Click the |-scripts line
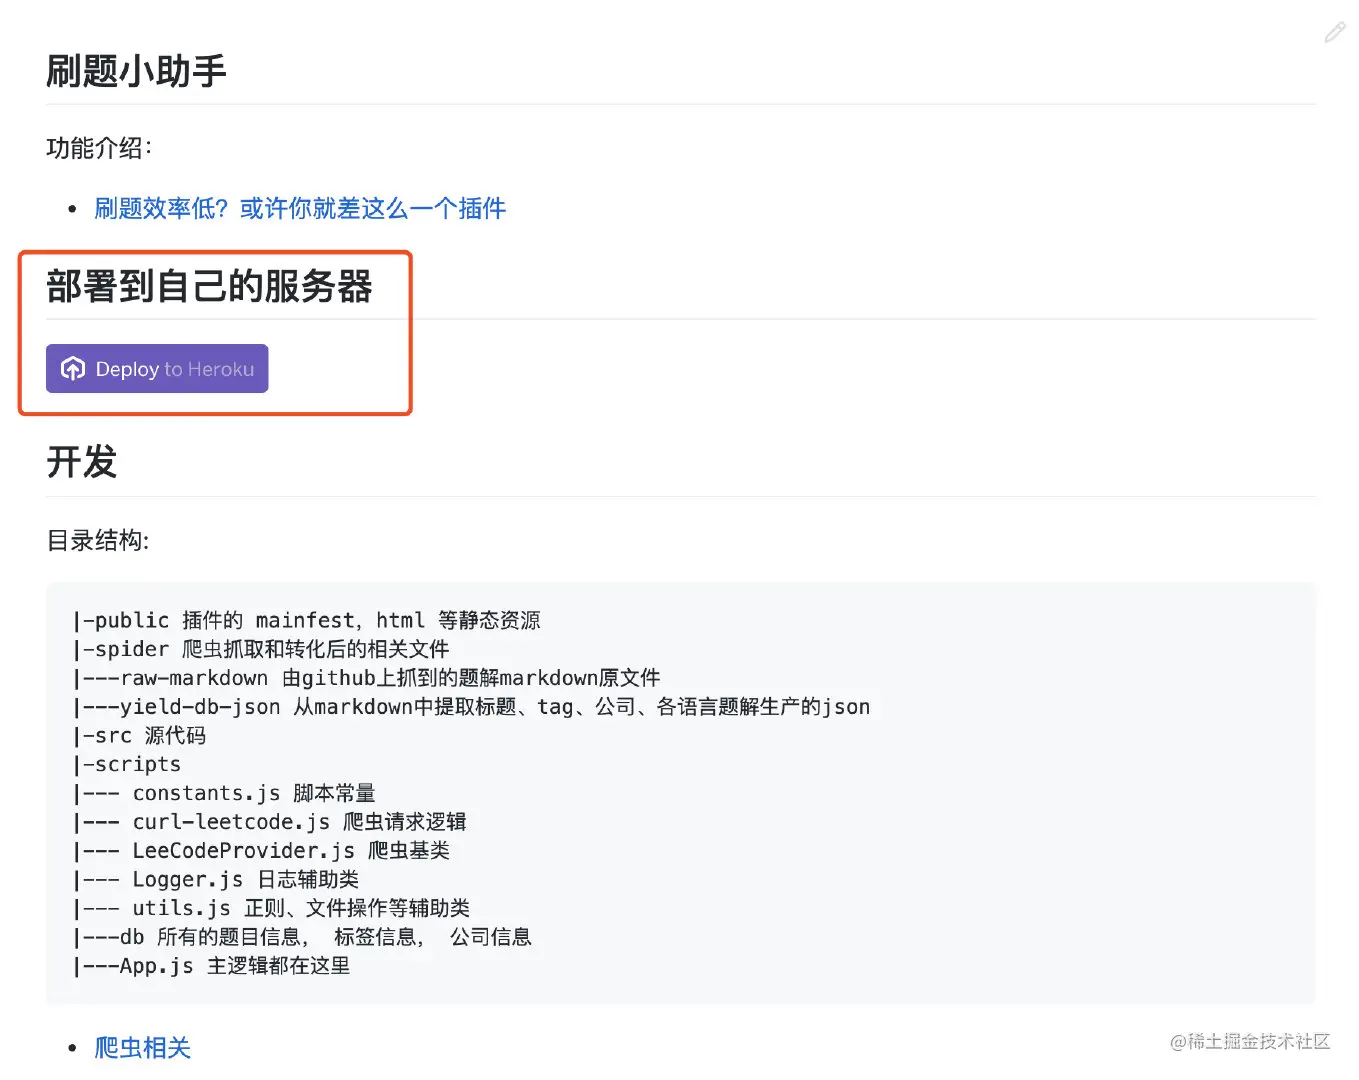The width and height of the screenshot is (1359, 1080). (127, 764)
